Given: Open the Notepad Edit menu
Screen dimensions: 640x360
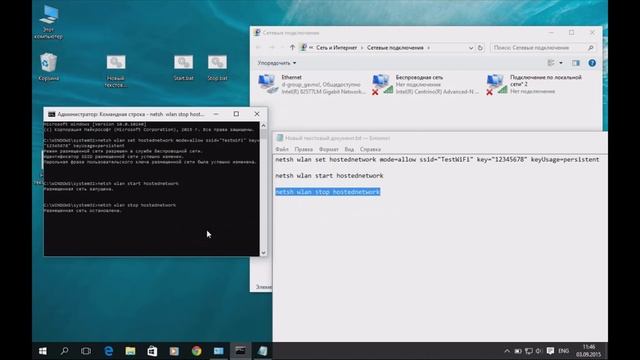Looking at the screenshot, I should [x=304, y=149].
